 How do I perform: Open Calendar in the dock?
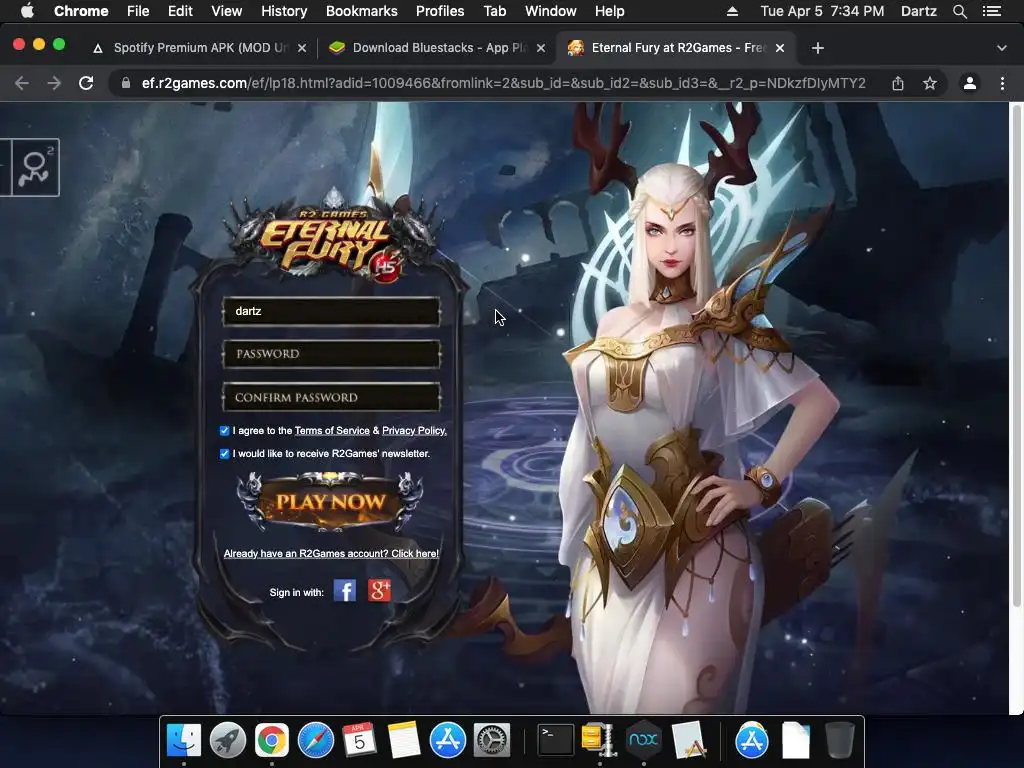tap(359, 740)
